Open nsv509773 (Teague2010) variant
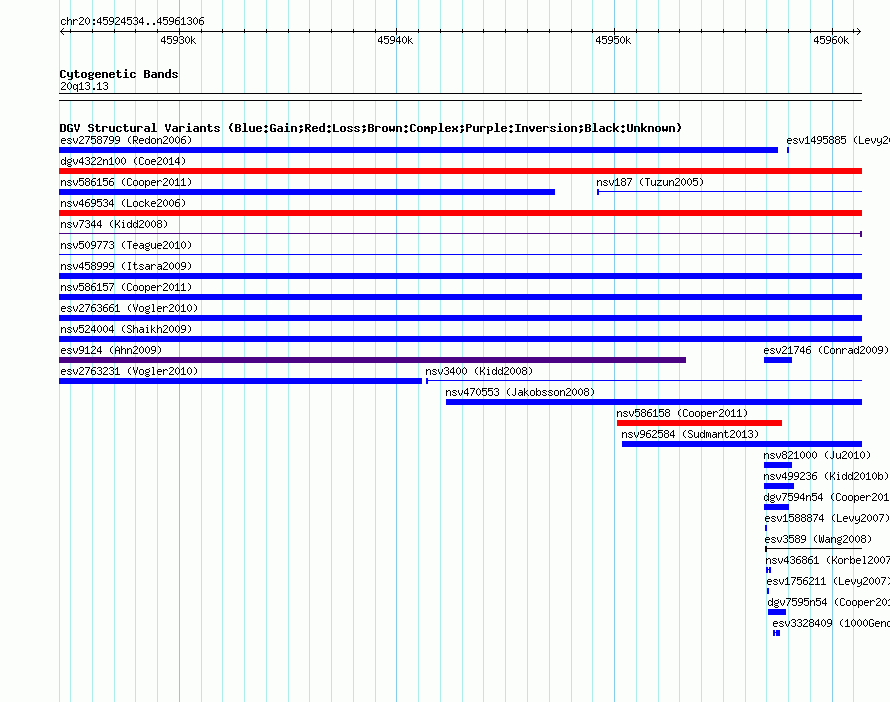Viewport: 890px width, 702px height. pos(126,245)
